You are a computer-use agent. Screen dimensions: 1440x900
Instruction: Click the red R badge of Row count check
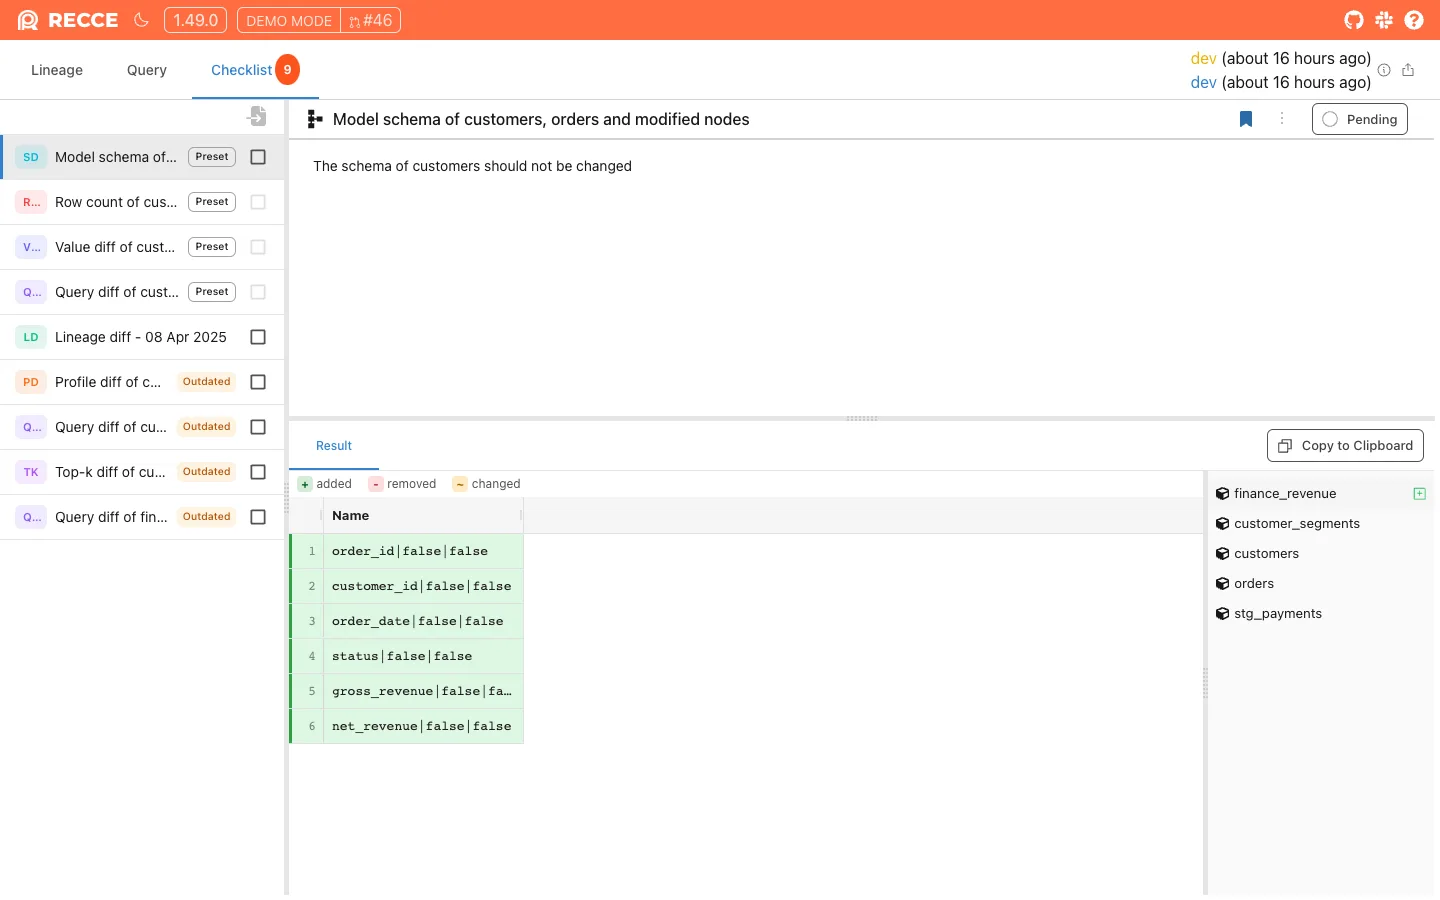pyautogui.click(x=31, y=202)
